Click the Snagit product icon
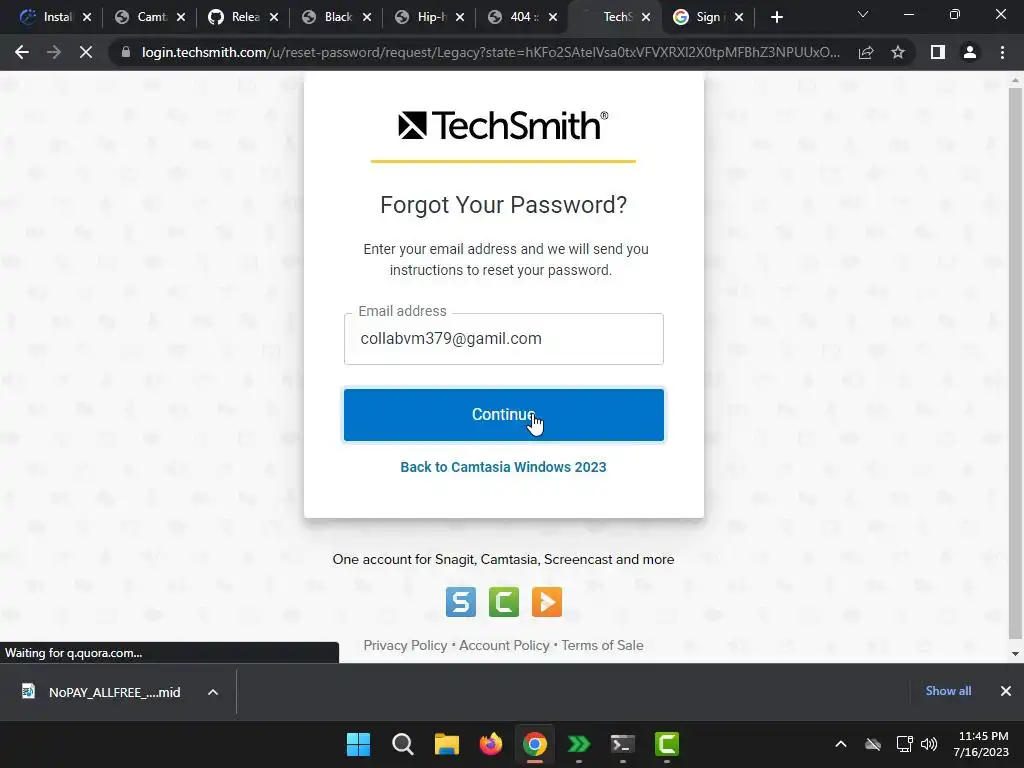Image resolution: width=1024 pixels, height=768 pixels. pos(460,601)
